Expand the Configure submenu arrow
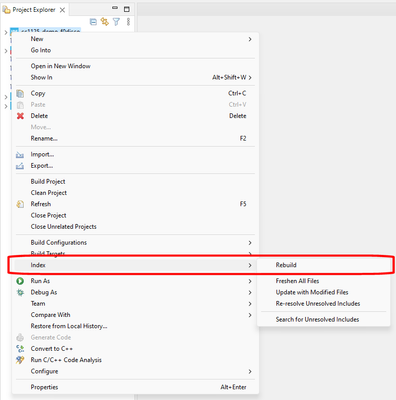Viewport: 396px width, 400px height. pyautogui.click(x=250, y=371)
